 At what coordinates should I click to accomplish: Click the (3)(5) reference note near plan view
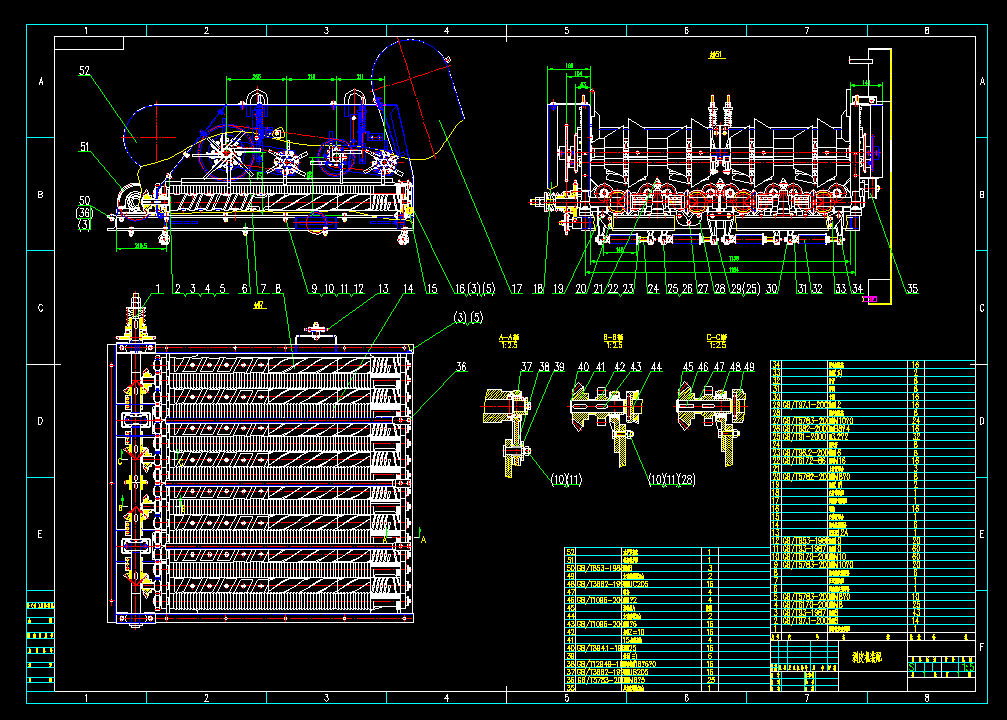coord(466,318)
